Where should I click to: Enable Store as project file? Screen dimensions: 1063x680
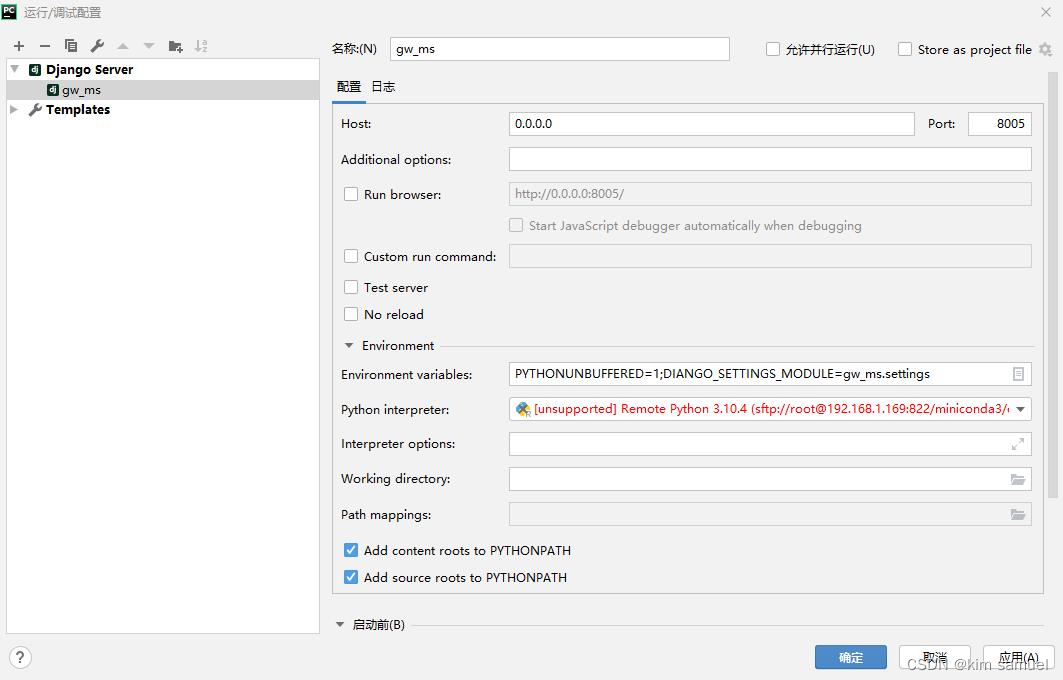pyautogui.click(x=904, y=48)
